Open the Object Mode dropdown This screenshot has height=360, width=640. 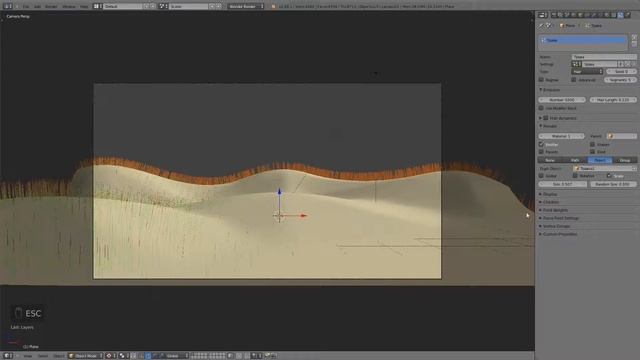point(86,356)
